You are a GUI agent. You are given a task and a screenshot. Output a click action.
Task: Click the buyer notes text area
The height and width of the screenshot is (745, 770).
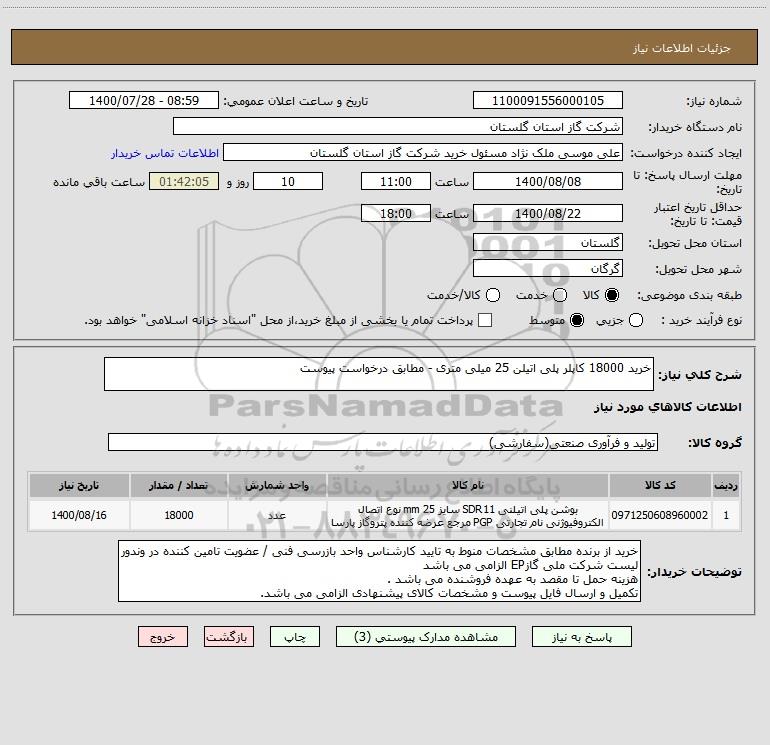[x=379, y=571]
